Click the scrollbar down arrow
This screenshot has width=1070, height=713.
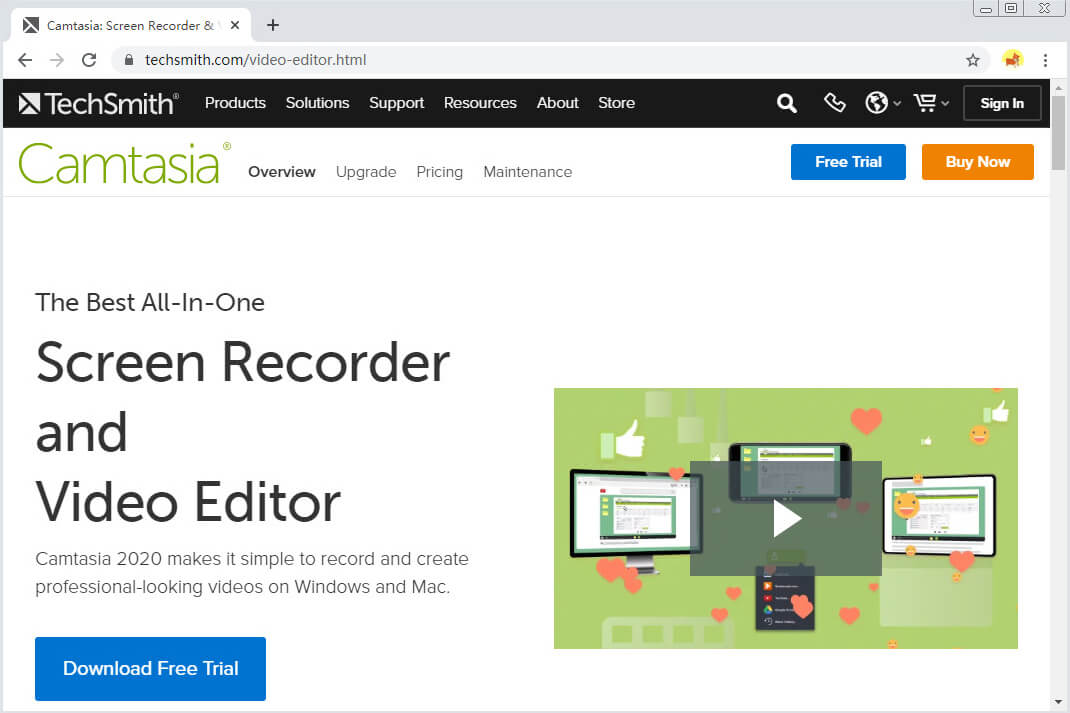pos(1058,701)
